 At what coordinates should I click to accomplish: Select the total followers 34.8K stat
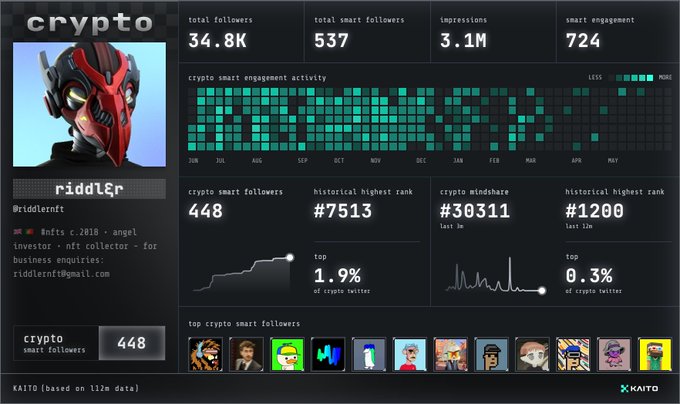click(x=220, y=33)
